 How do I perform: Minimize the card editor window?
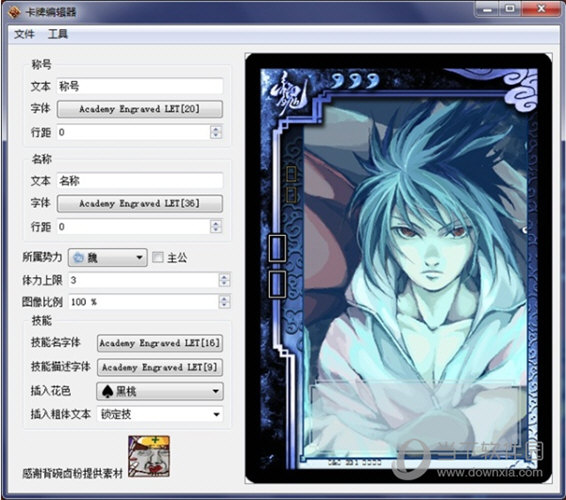pos(487,9)
